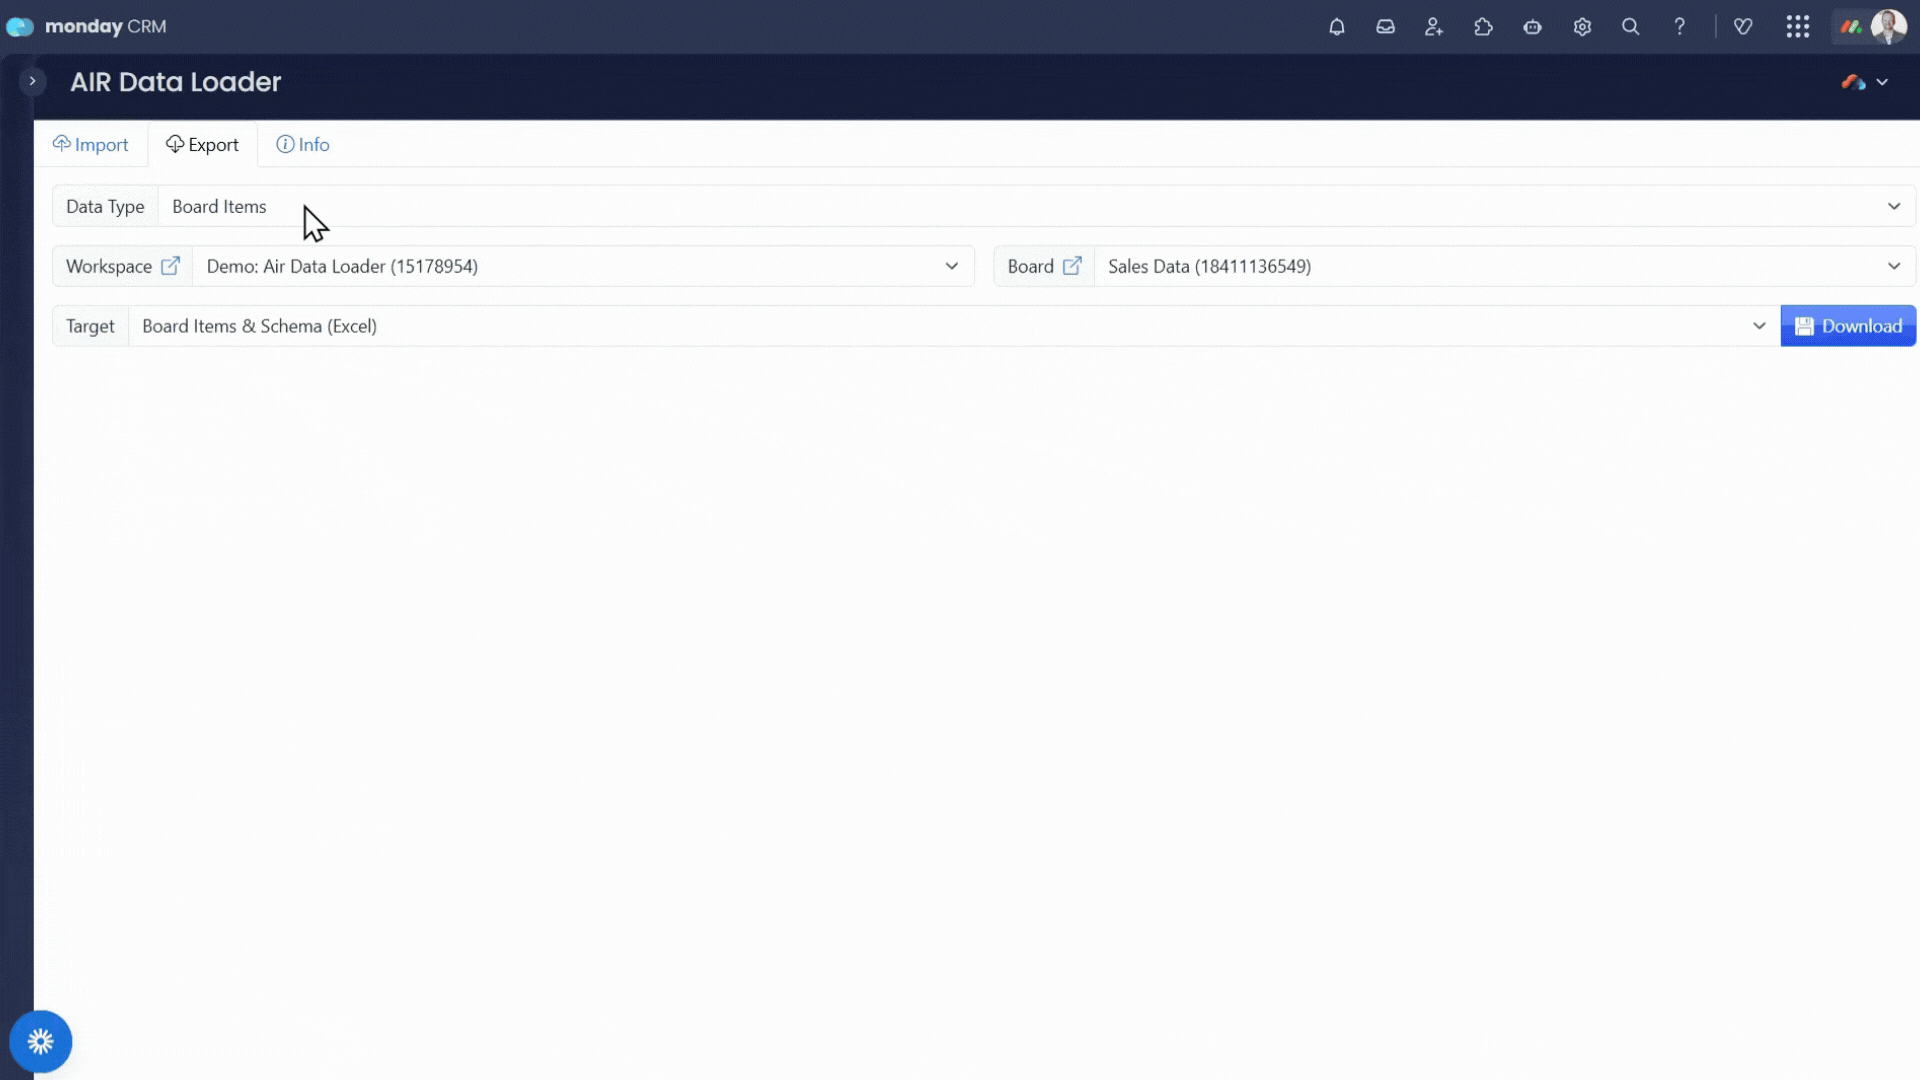Image resolution: width=1920 pixels, height=1080 pixels.
Task: Expand the Workspace selection dropdown
Action: click(x=583, y=266)
